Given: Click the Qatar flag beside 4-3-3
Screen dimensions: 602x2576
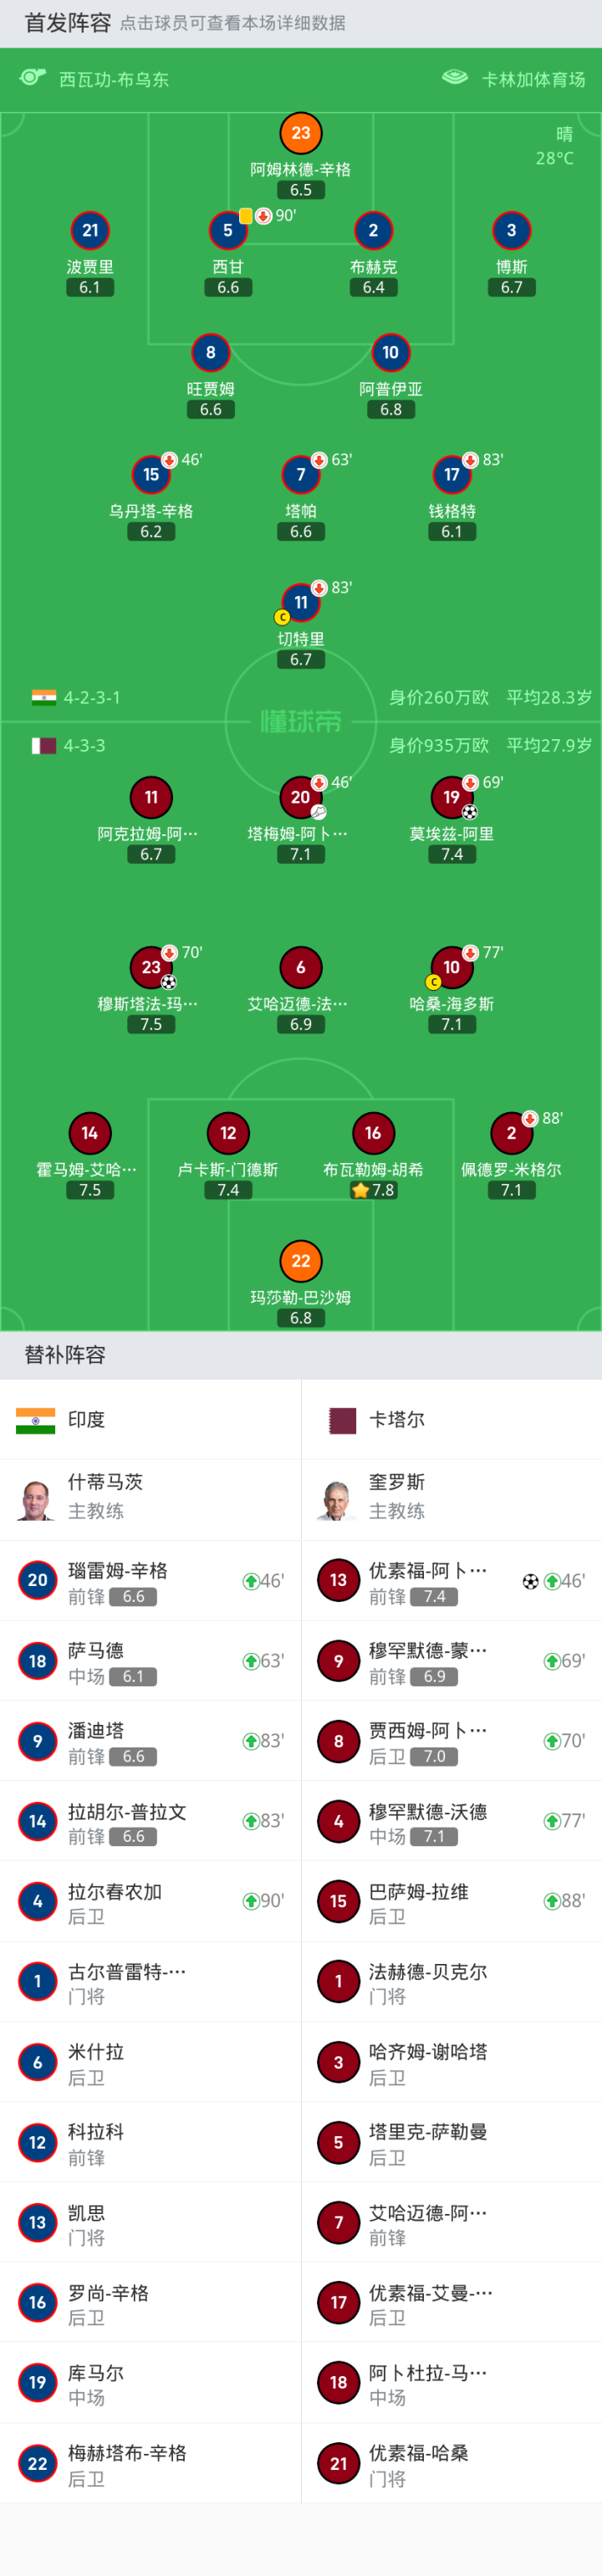Looking at the screenshot, I should [x=44, y=745].
